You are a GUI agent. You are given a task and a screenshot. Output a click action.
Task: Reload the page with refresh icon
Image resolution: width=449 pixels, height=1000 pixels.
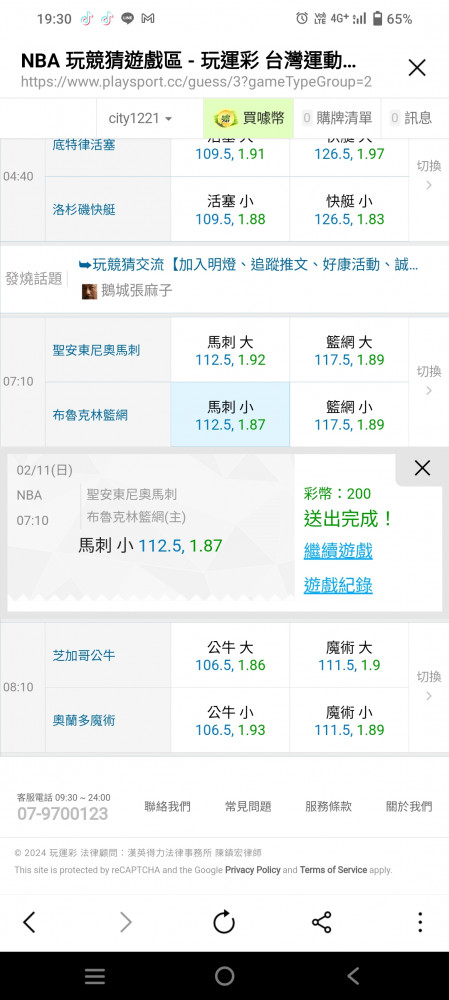[224, 922]
